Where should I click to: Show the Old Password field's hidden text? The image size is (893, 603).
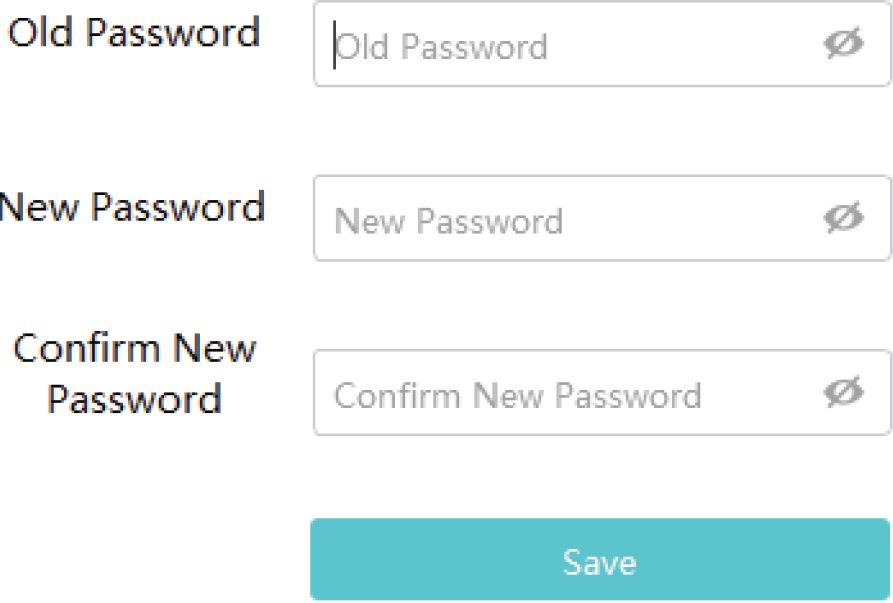point(843,44)
